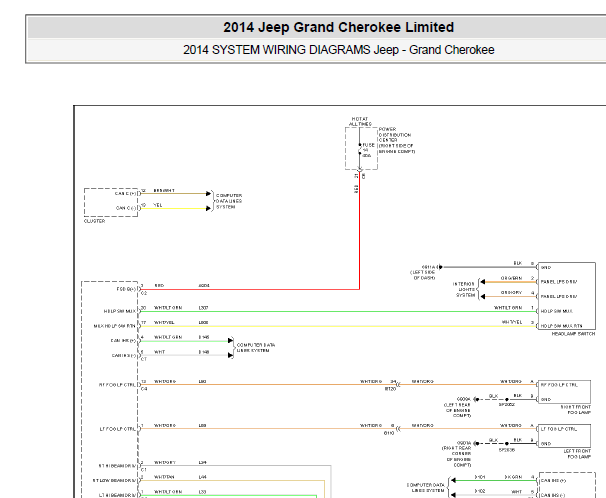This screenshot has width=606, height=498.
Task: Select "PANEL LPS DIM" at headlamp switch pin 2
Action: pos(559,282)
